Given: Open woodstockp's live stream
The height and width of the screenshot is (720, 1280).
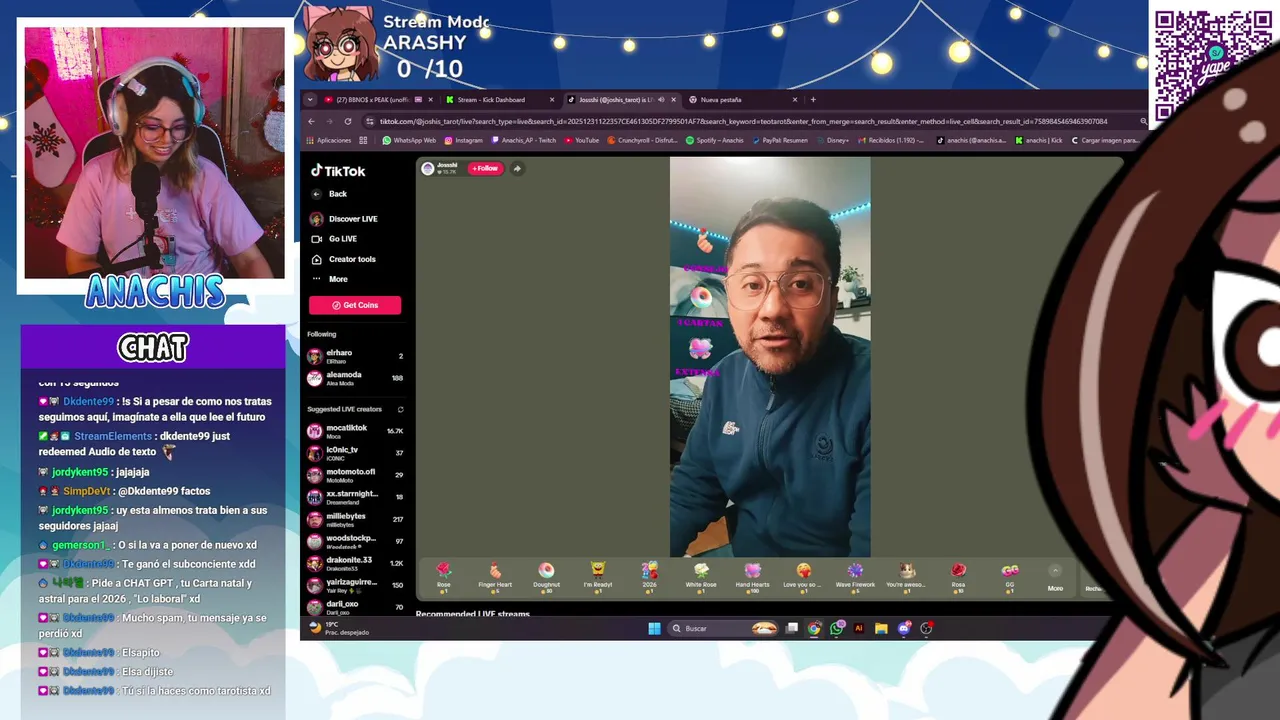Looking at the screenshot, I should tap(355, 542).
